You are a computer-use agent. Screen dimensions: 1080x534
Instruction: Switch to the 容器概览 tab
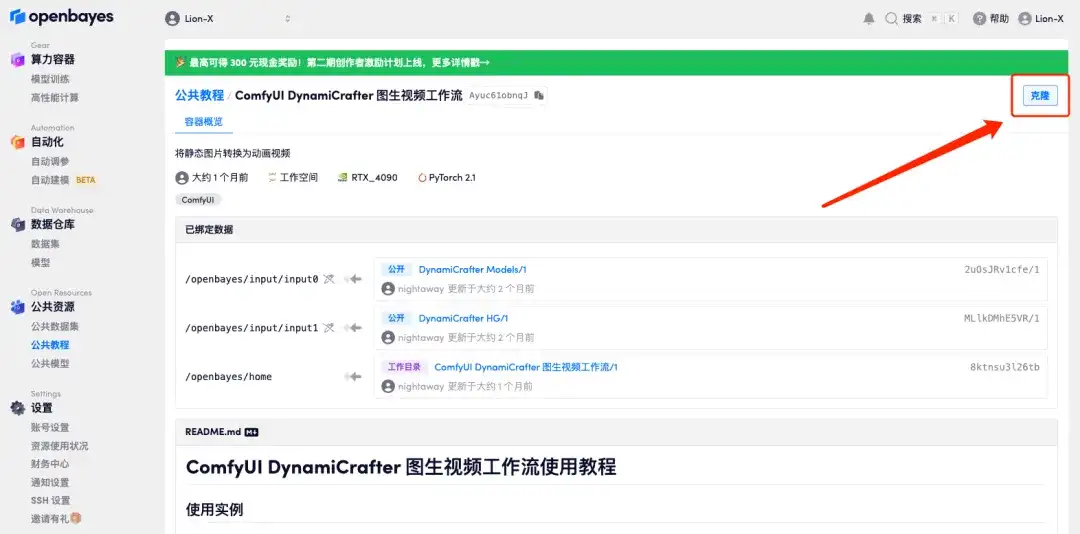(x=203, y=121)
